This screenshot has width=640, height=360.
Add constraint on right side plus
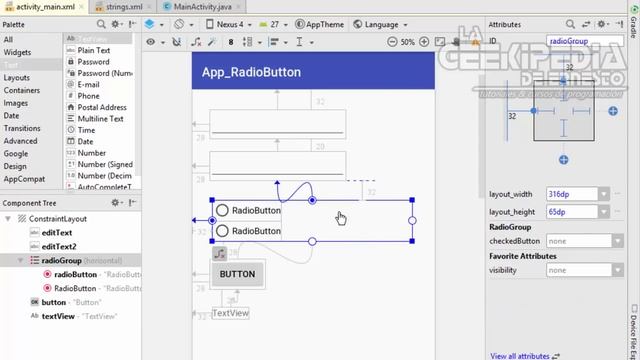(x=613, y=111)
